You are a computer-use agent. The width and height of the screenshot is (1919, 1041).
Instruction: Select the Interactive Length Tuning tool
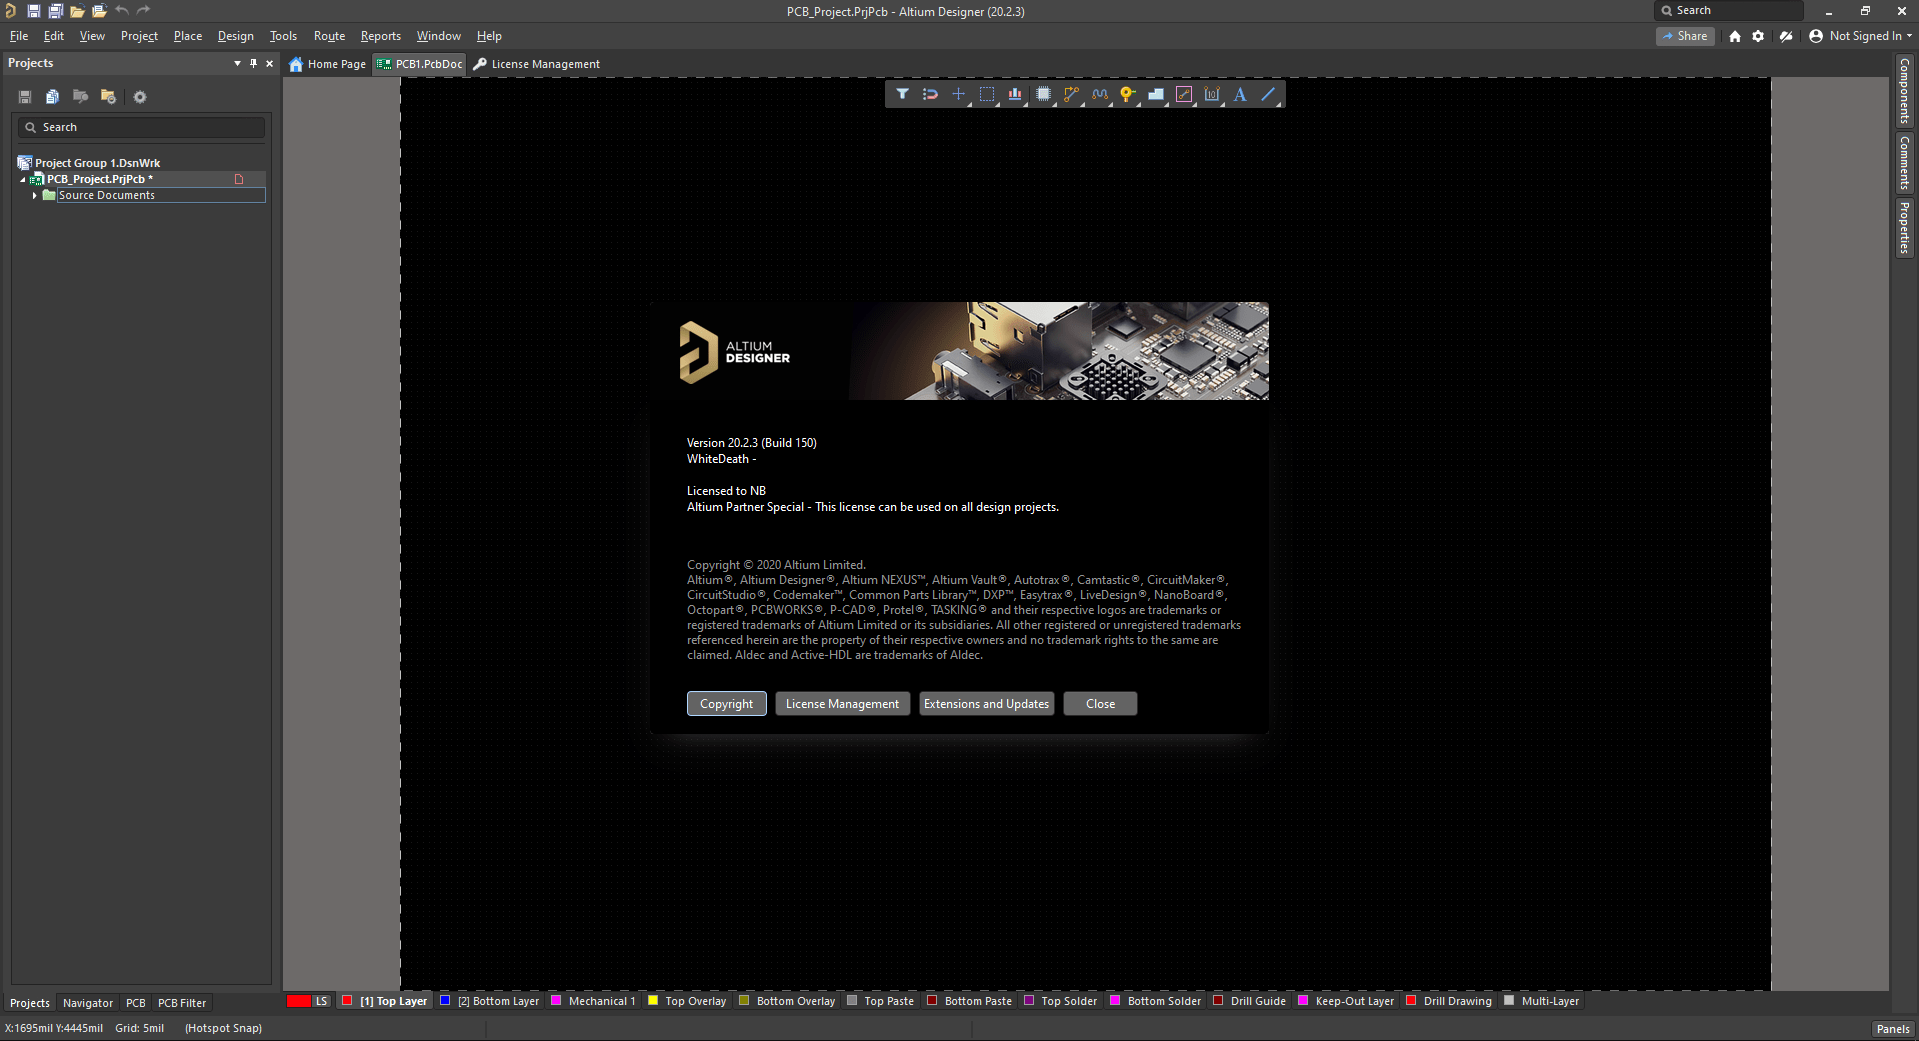[1100, 94]
